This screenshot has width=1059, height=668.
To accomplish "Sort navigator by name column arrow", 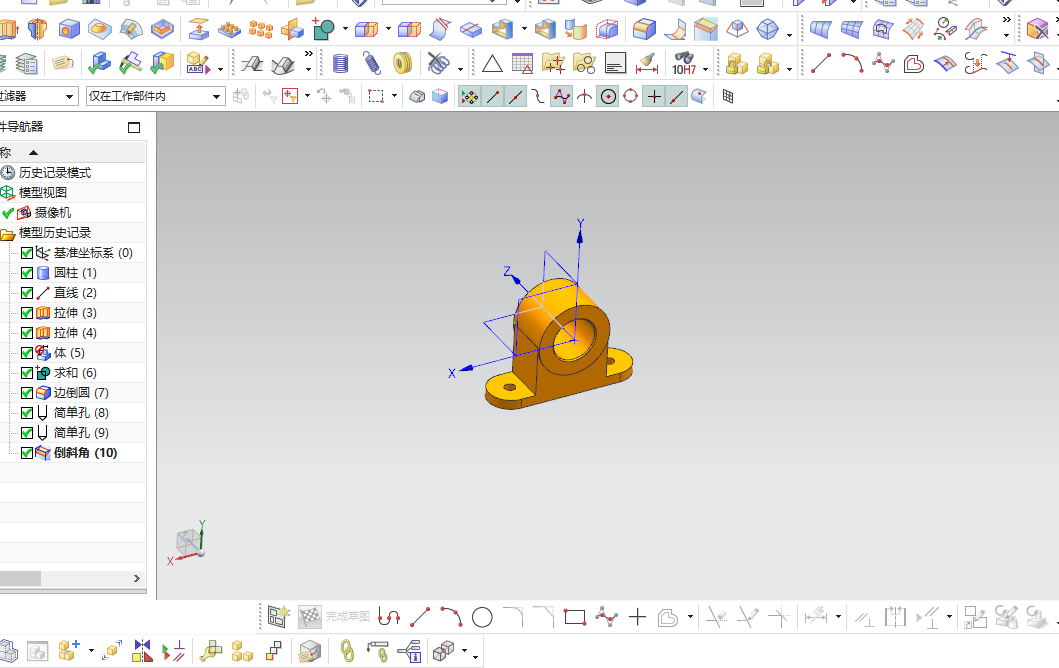I will (33, 153).
